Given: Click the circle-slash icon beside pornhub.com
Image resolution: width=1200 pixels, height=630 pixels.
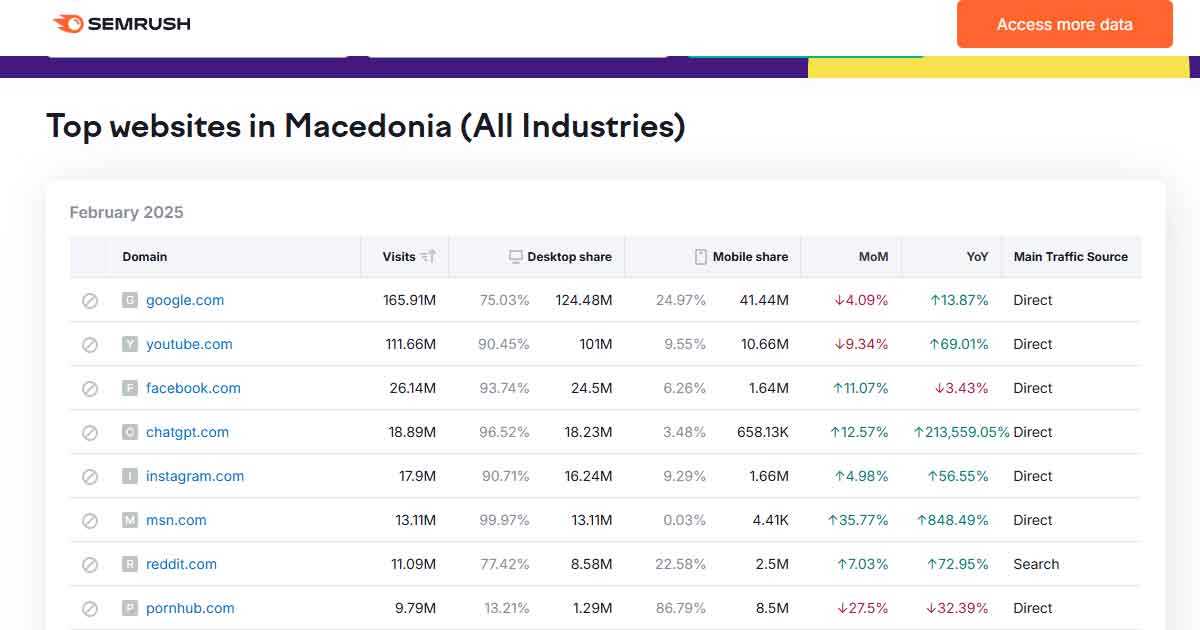Looking at the screenshot, I should coord(90,608).
